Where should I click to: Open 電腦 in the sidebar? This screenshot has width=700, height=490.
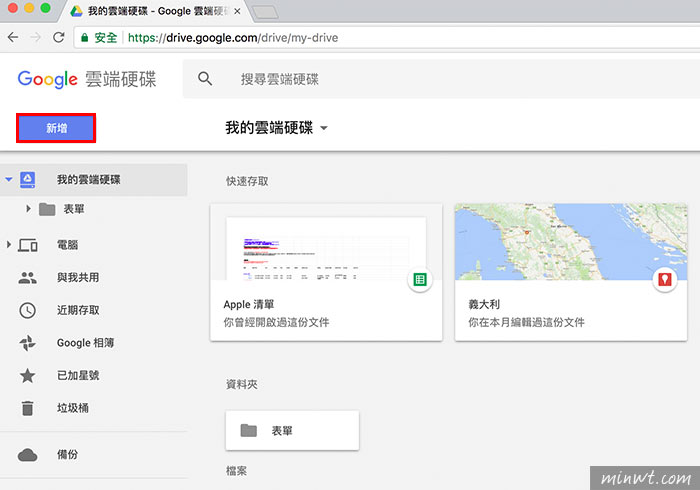[x=67, y=245]
